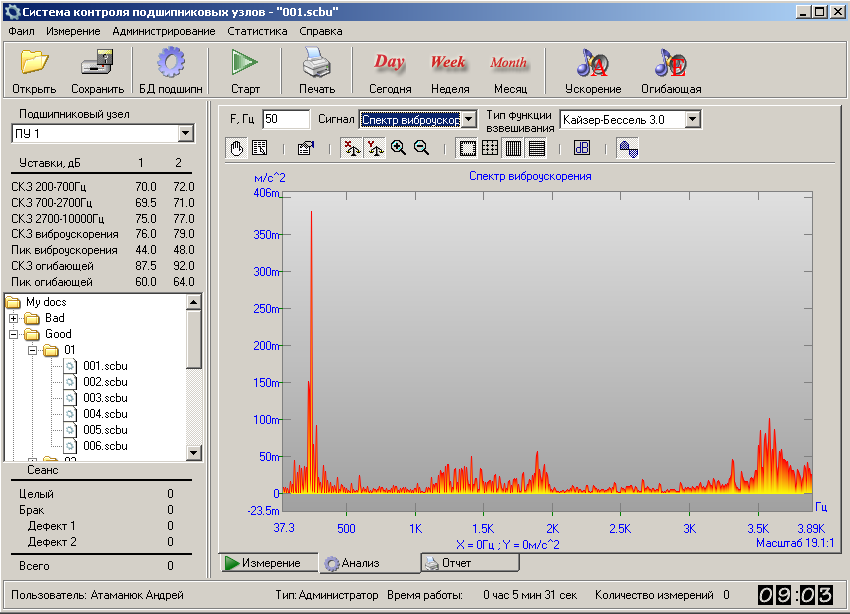Zoom in with the plus magnifier
Viewport: 850px width, 614px height.
pos(398,148)
